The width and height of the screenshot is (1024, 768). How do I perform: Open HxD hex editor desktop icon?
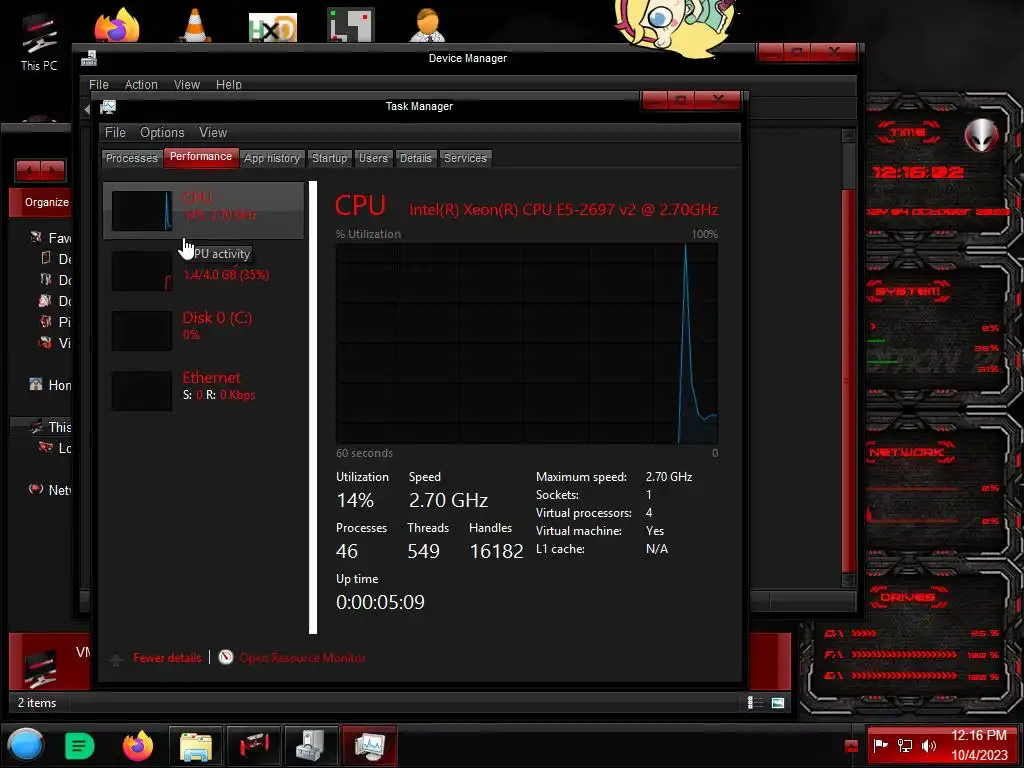coord(273,27)
